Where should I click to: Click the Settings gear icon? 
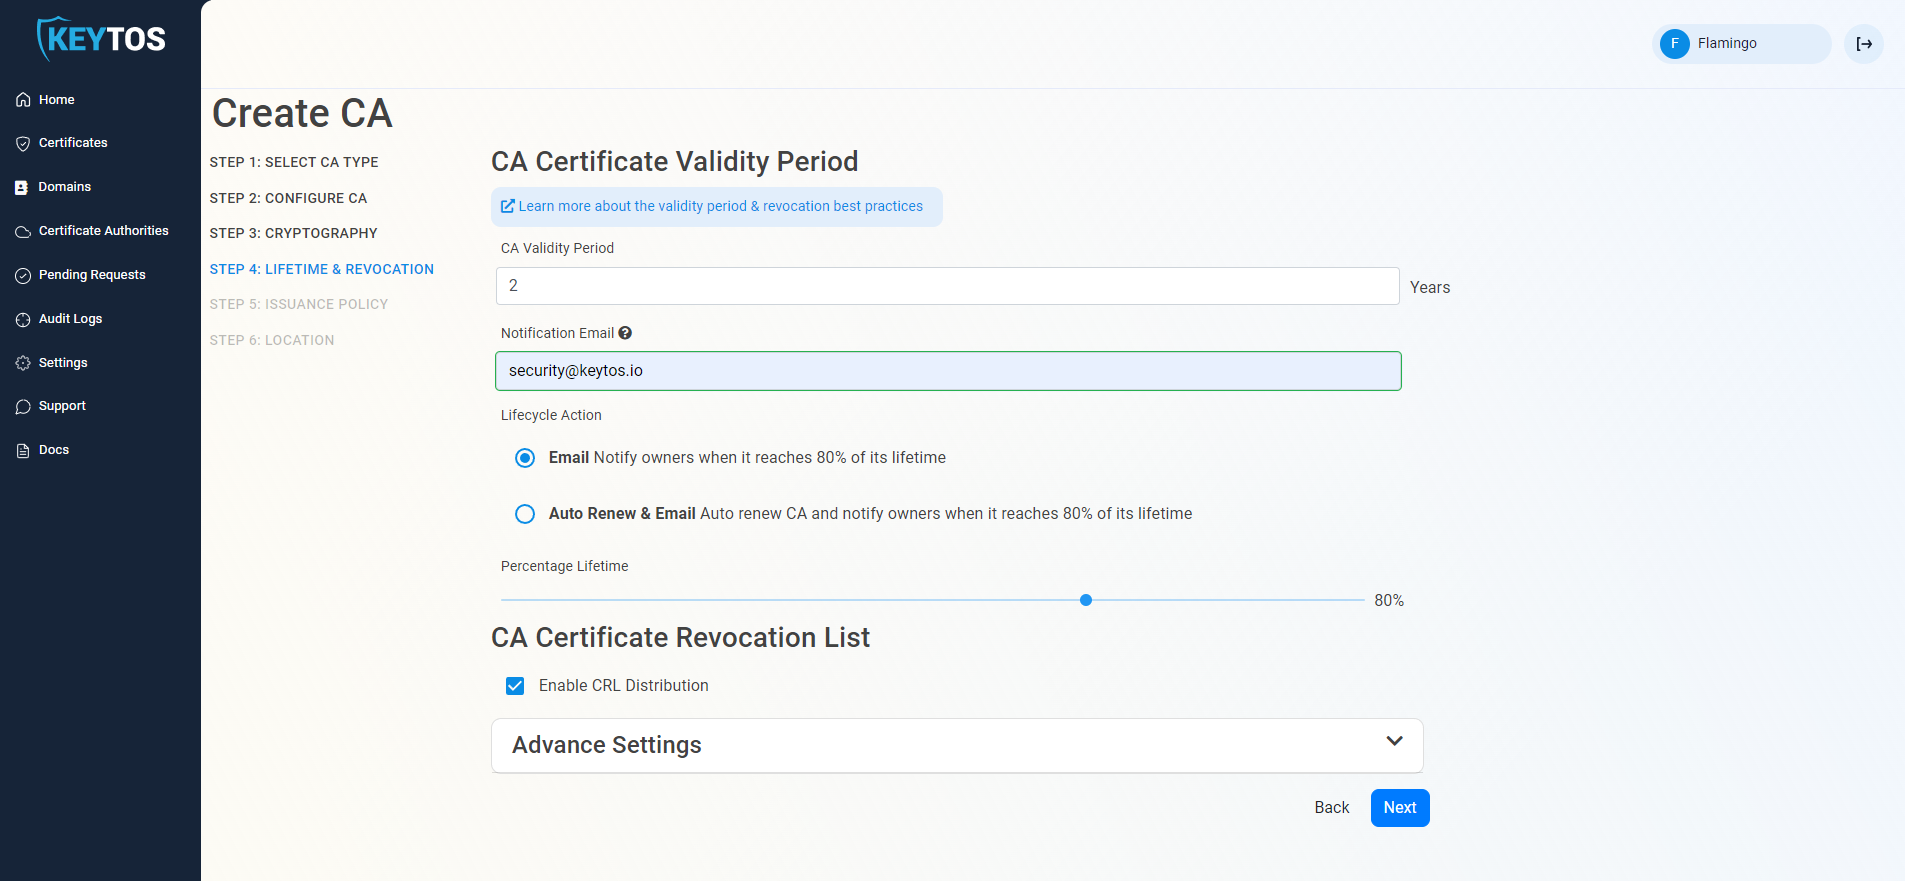tap(23, 363)
